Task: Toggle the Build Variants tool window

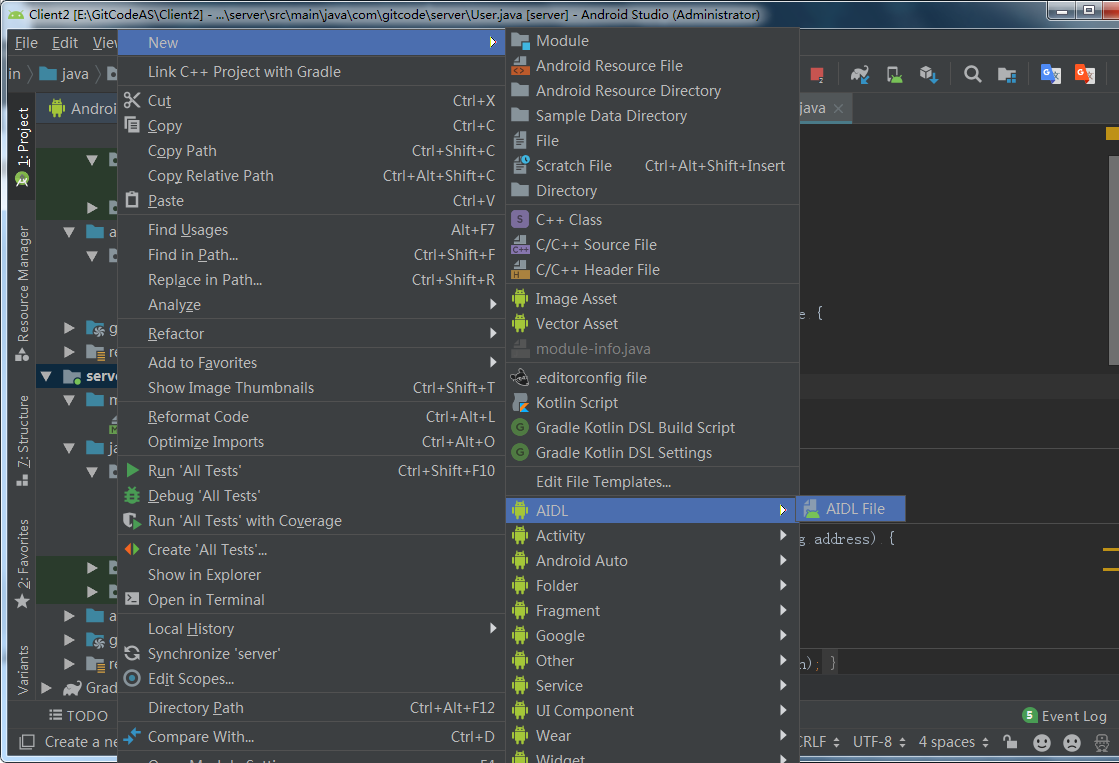Action: 23,669
